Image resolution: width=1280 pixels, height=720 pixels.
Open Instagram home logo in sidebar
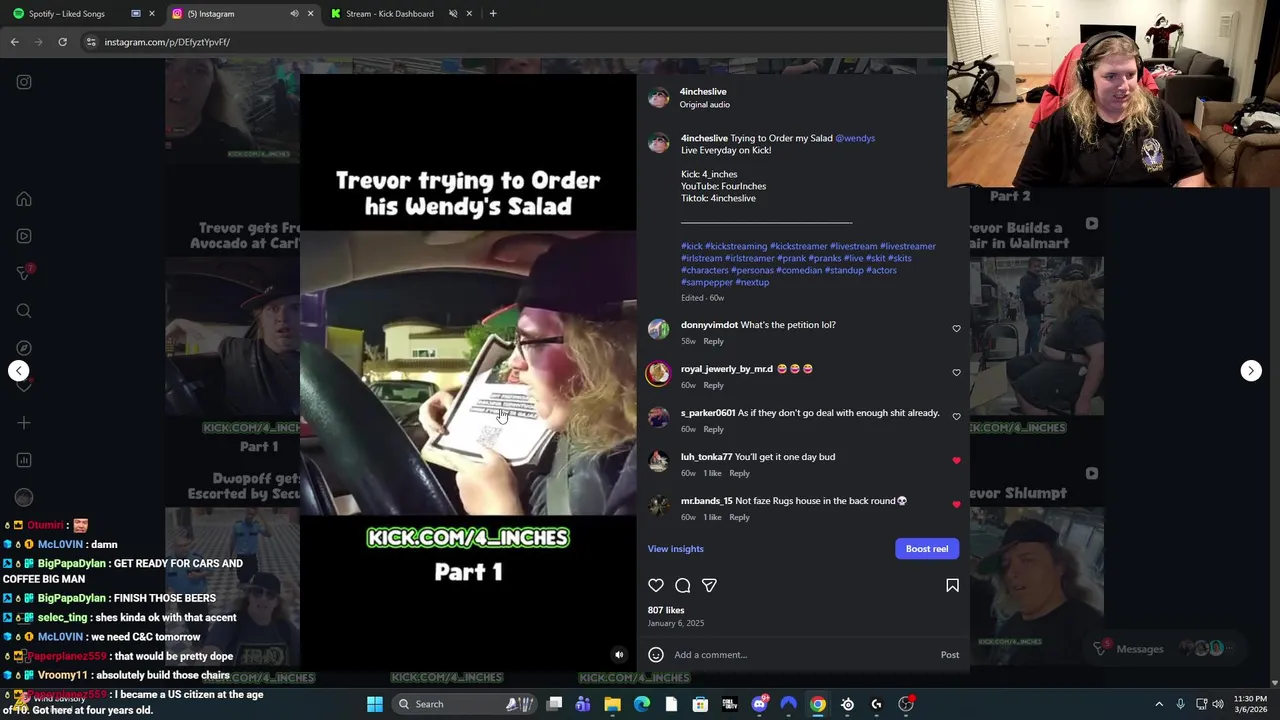click(x=24, y=82)
